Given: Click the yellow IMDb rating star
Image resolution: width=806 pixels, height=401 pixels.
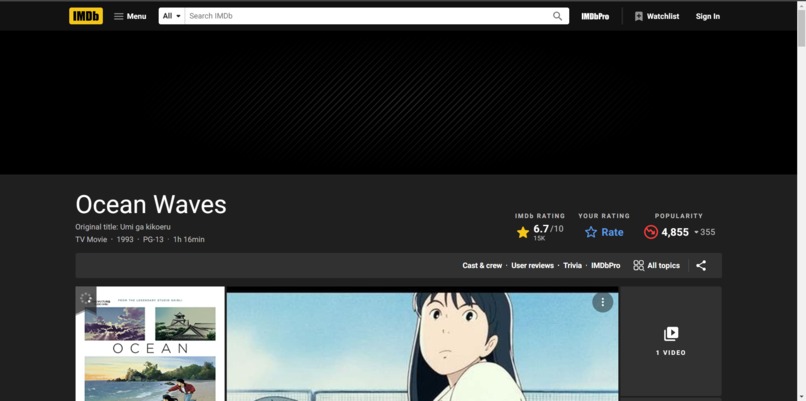Looking at the screenshot, I should point(523,232).
